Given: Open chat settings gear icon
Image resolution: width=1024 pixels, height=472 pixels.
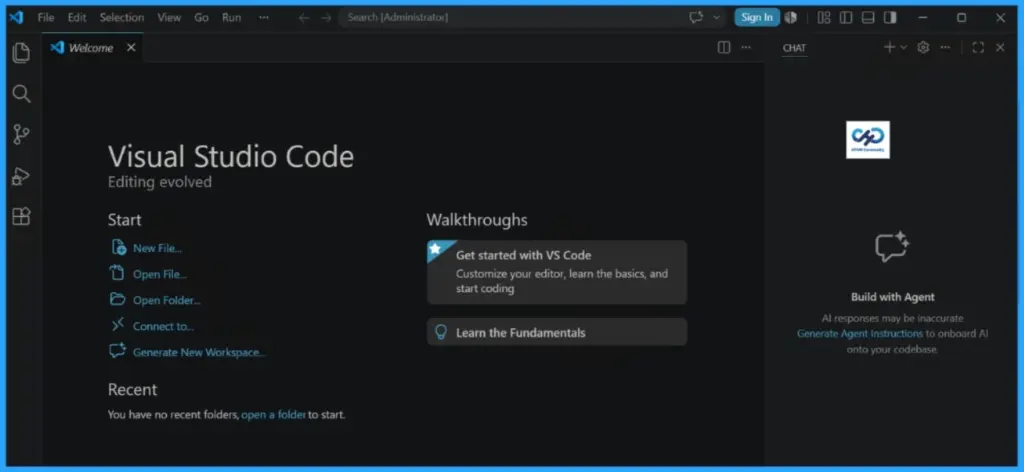Looking at the screenshot, I should (x=923, y=48).
